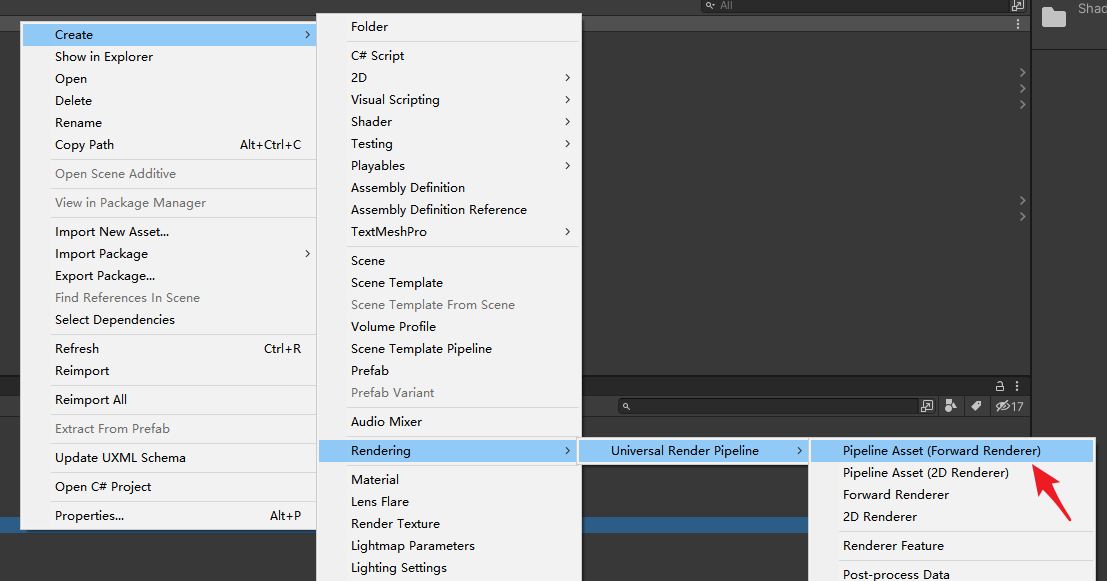Create an Audio Mixer
Screen dimensions: 1107x581
pyautogui.click(x=449, y=421)
